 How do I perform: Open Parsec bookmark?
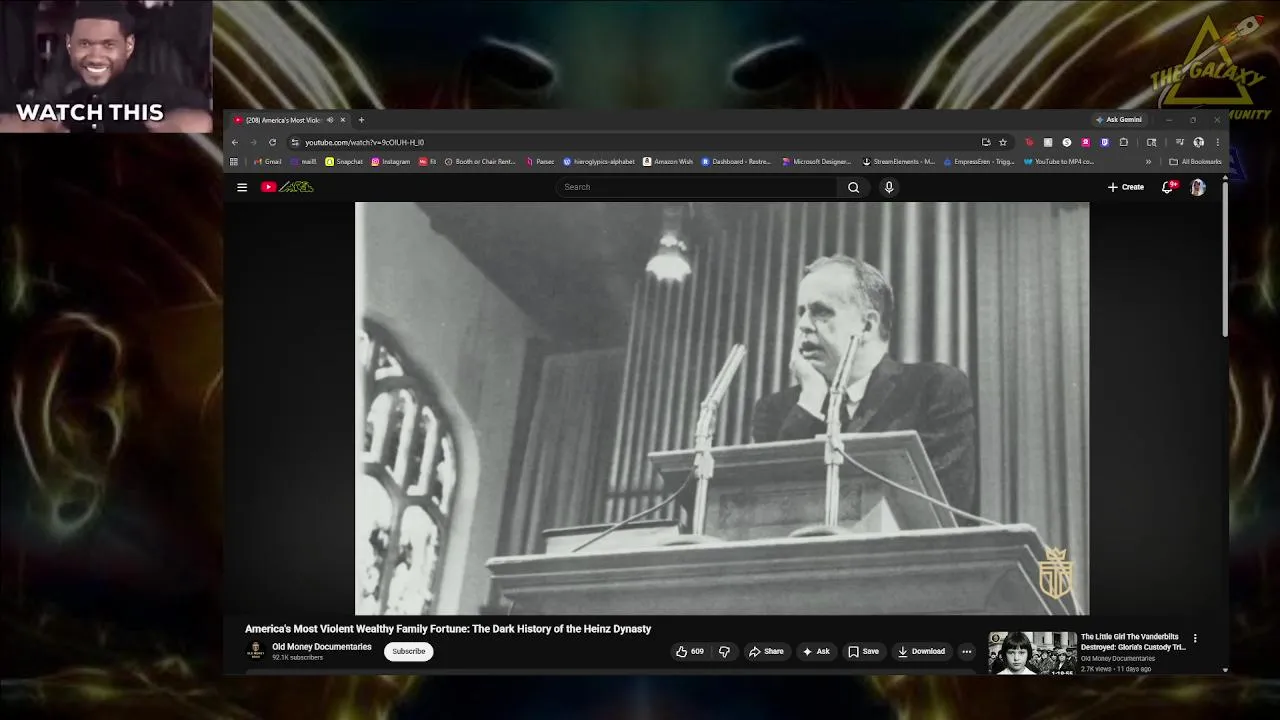[x=540, y=161]
